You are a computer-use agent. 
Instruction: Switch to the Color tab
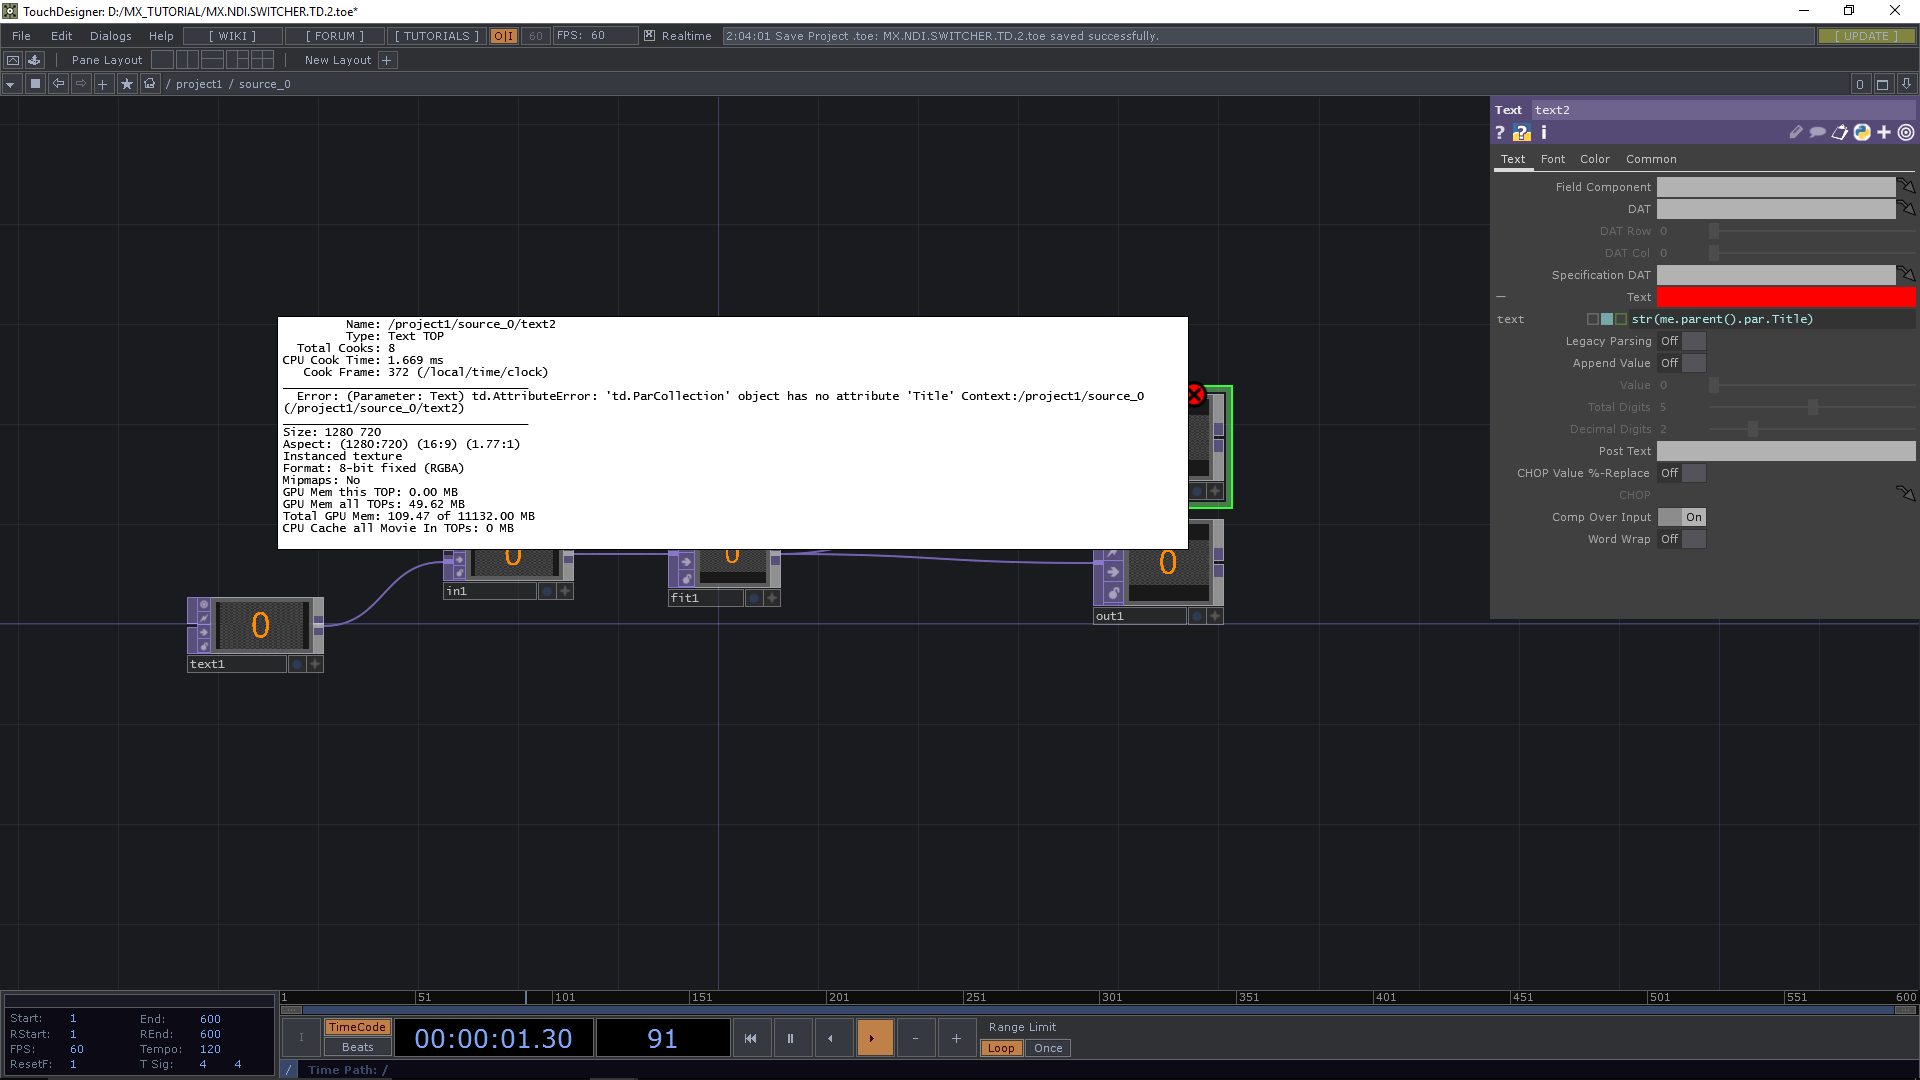point(1595,159)
